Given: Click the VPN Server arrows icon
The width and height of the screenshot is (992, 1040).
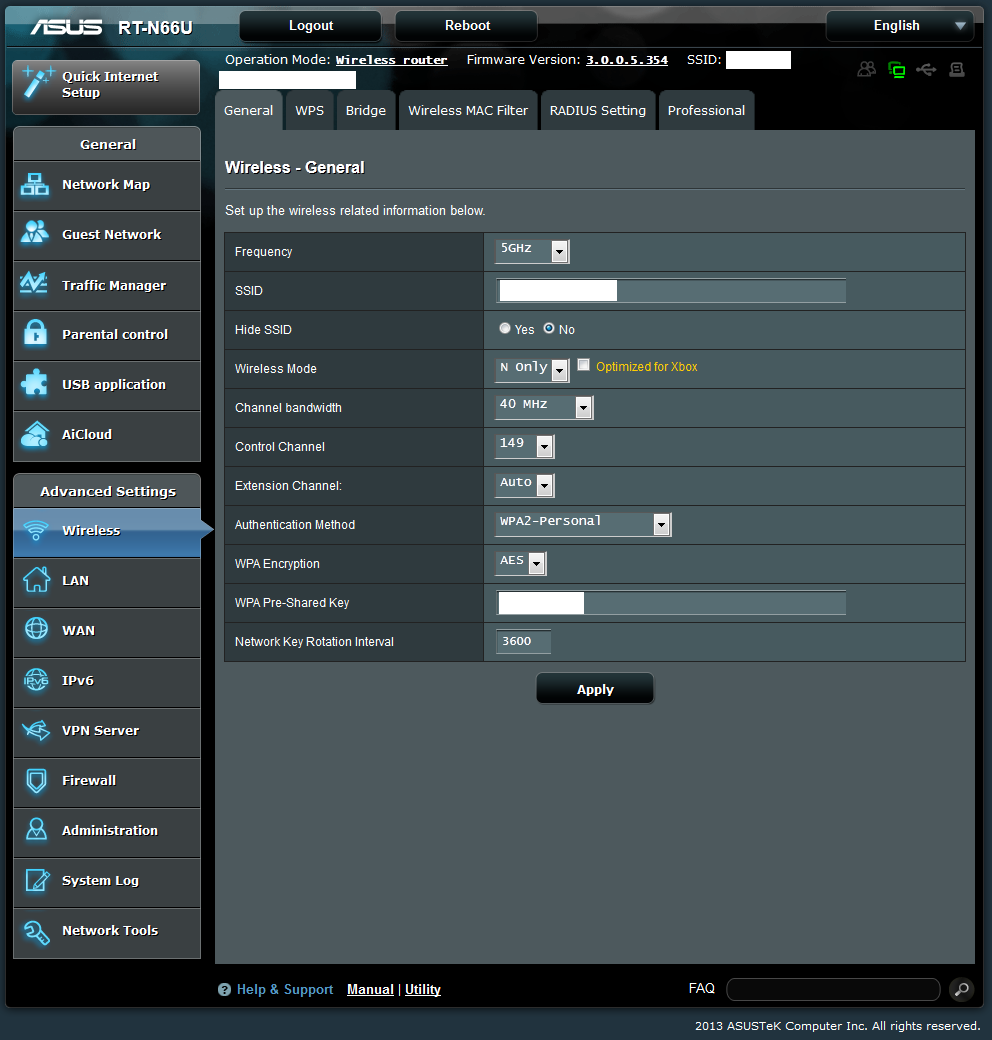Looking at the screenshot, I should click(36, 730).
